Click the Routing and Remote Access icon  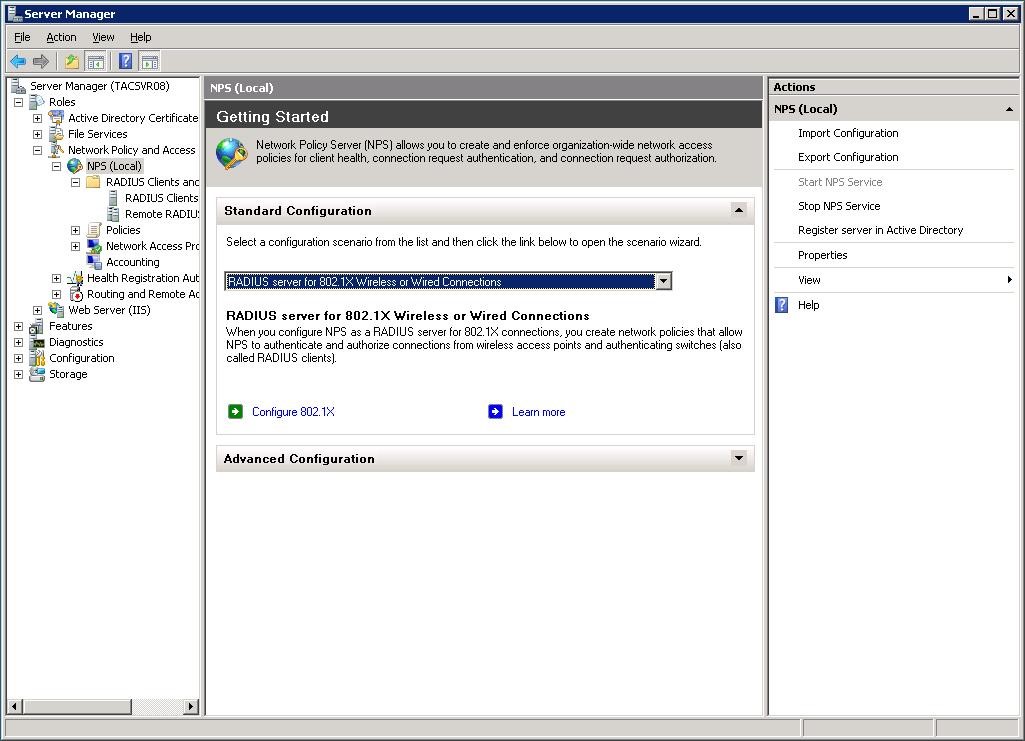pos(76,294)
